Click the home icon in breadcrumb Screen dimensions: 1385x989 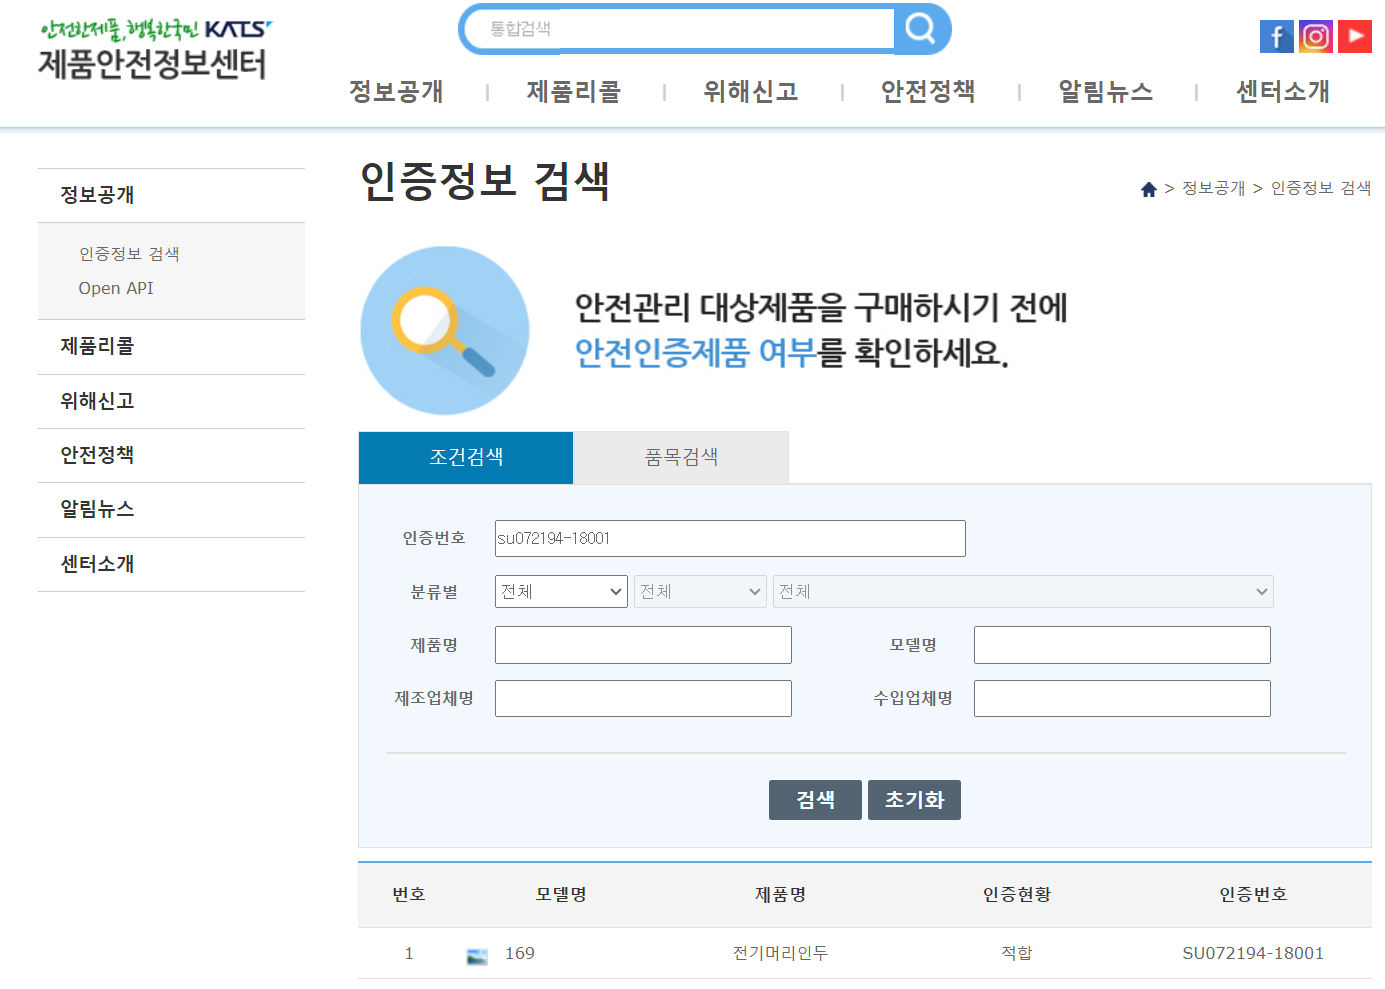coord(1149,189)
